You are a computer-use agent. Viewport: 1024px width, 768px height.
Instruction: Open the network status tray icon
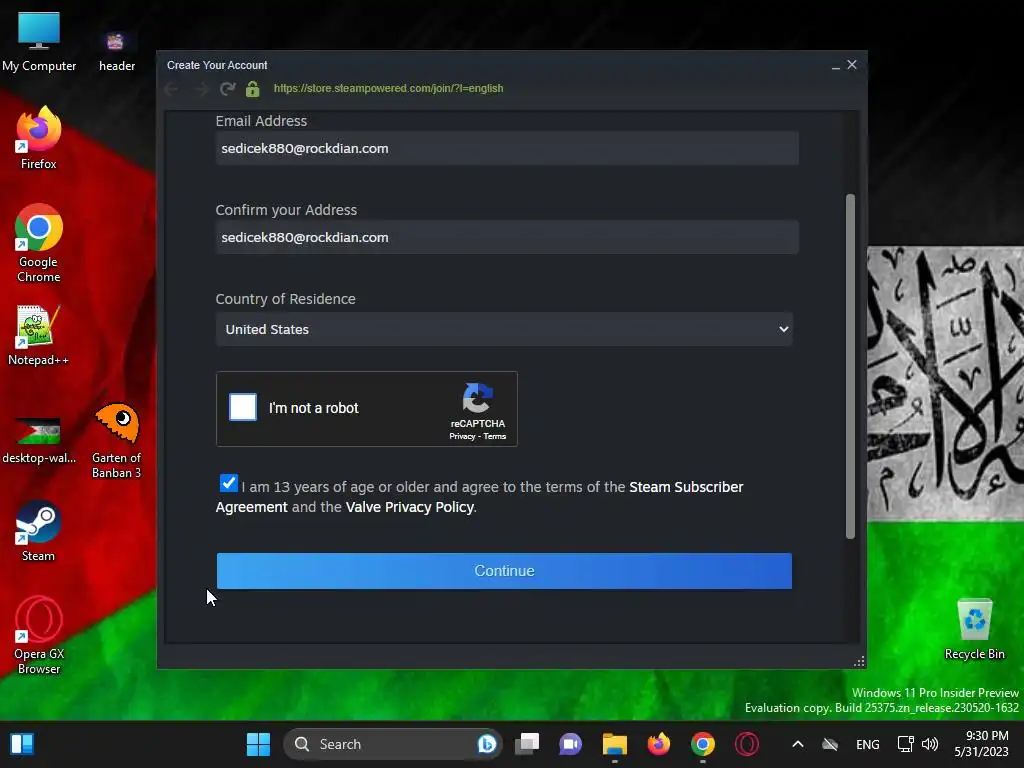905,744
